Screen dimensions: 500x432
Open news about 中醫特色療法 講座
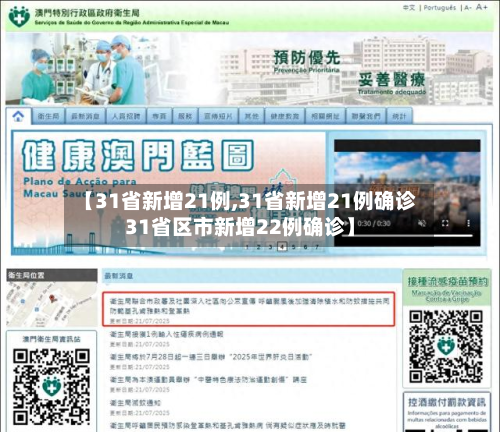pos(208,380)
